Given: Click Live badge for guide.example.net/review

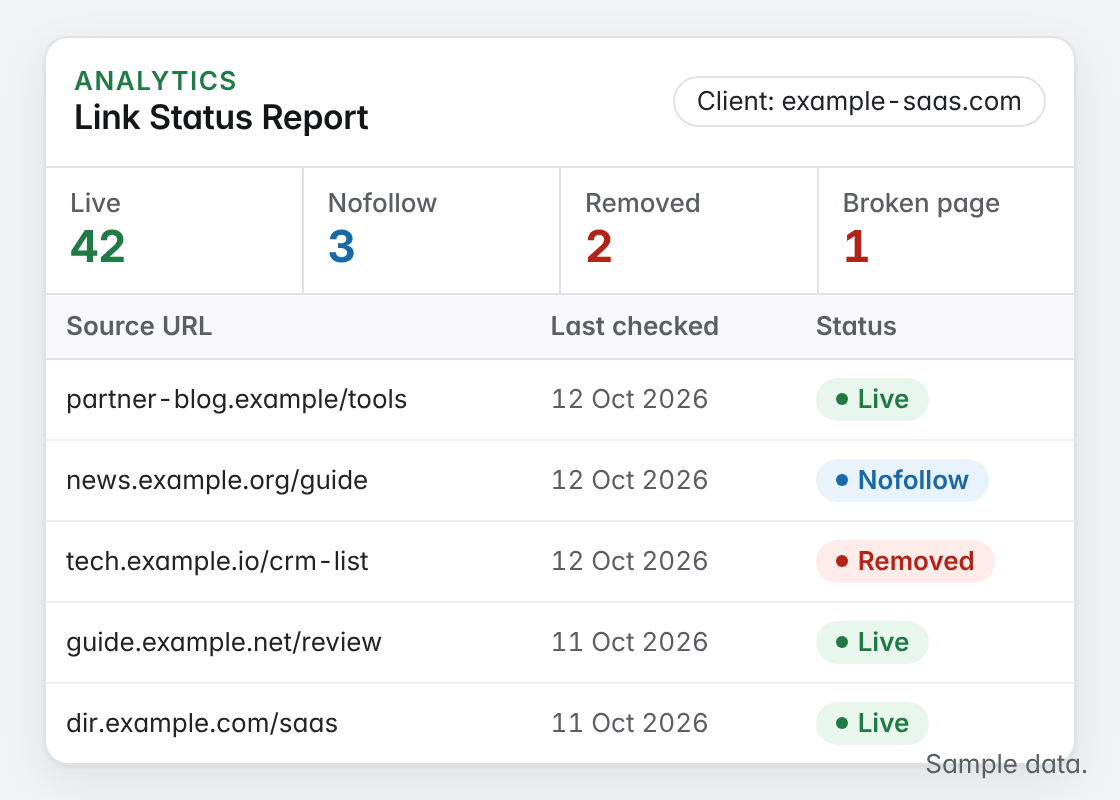Looking at the screenshot, I should coord(872,642).
